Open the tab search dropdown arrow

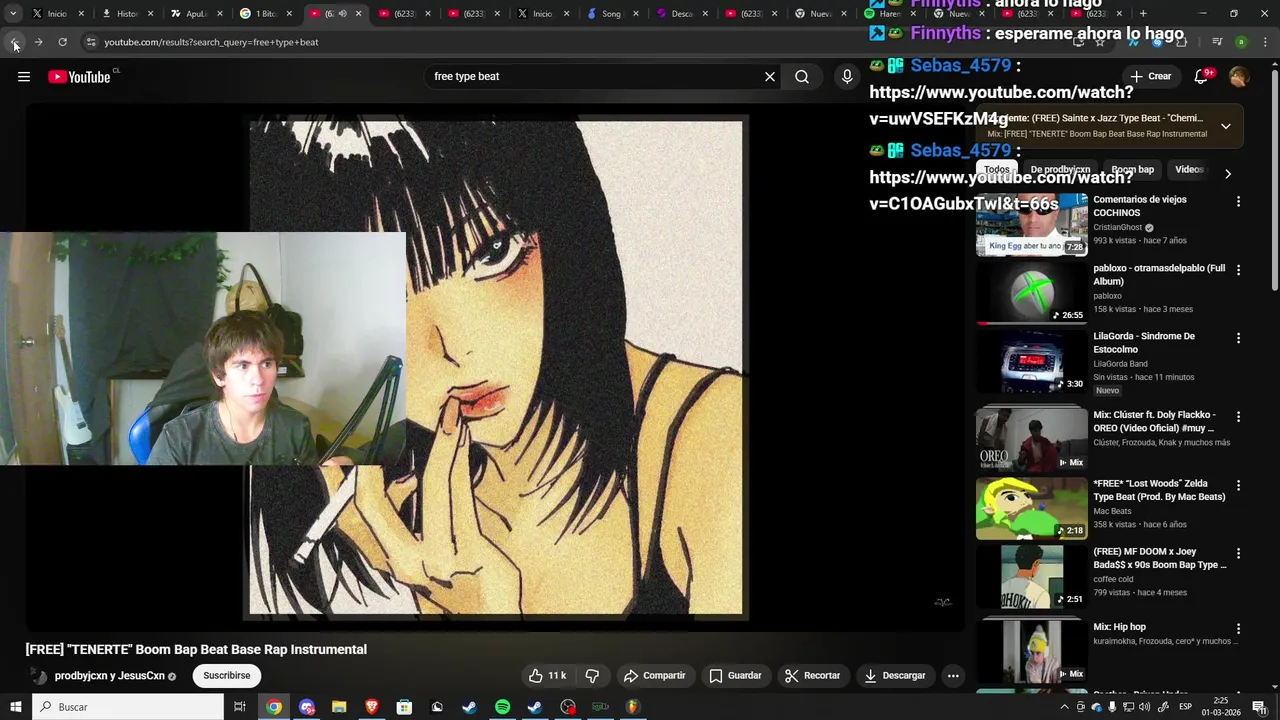pyautogui.click(x=12, y=14)
